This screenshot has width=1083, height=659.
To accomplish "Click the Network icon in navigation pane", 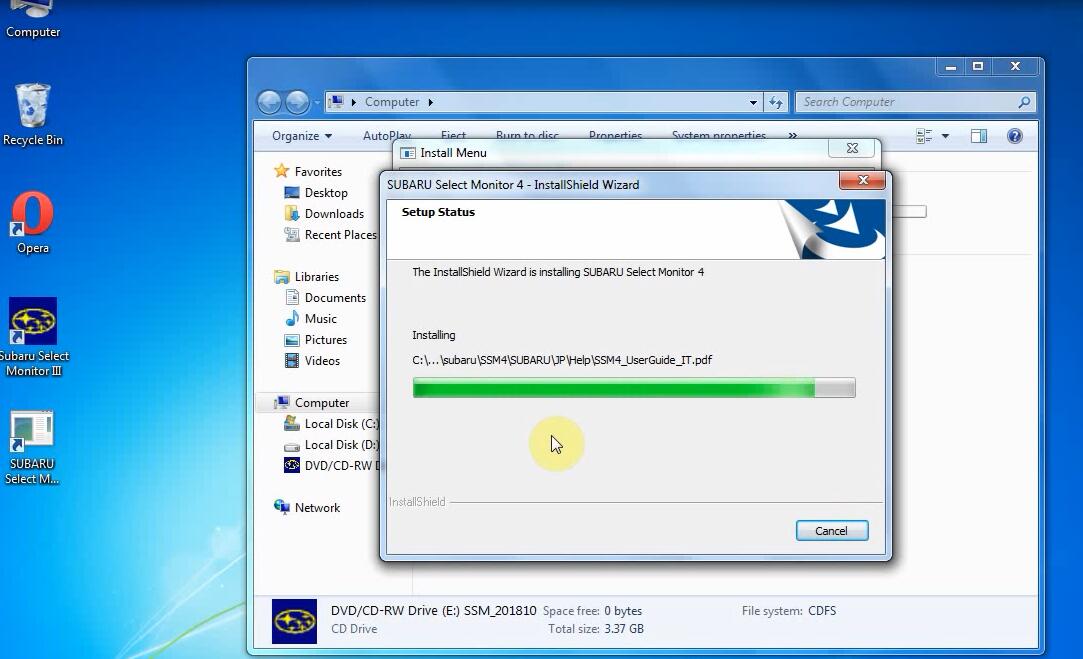I will tap(281, 507).
